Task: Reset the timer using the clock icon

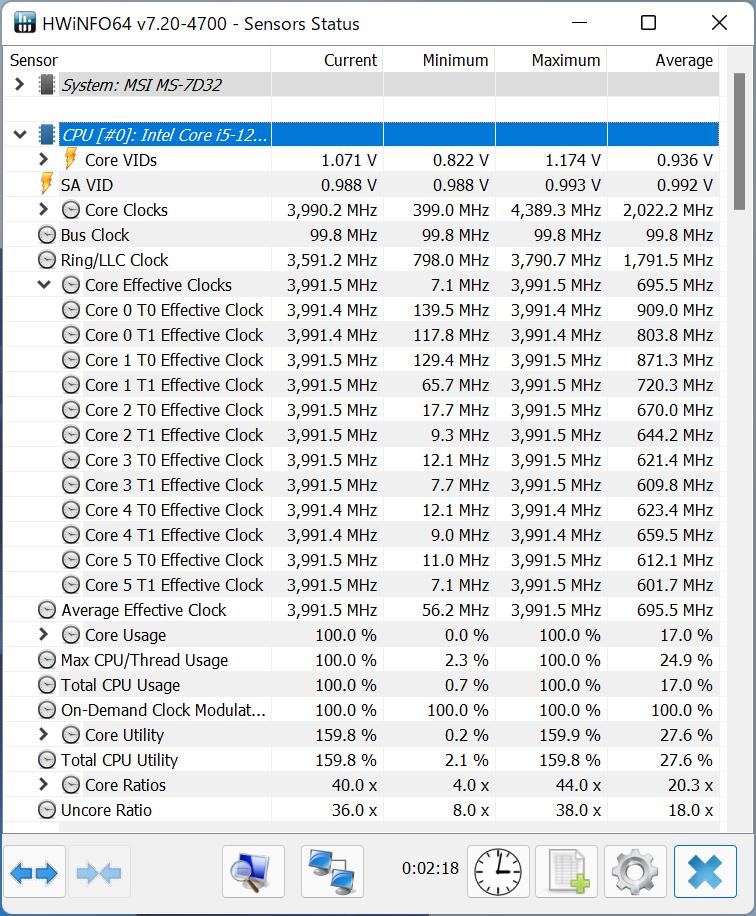Action: pos(497,871)
